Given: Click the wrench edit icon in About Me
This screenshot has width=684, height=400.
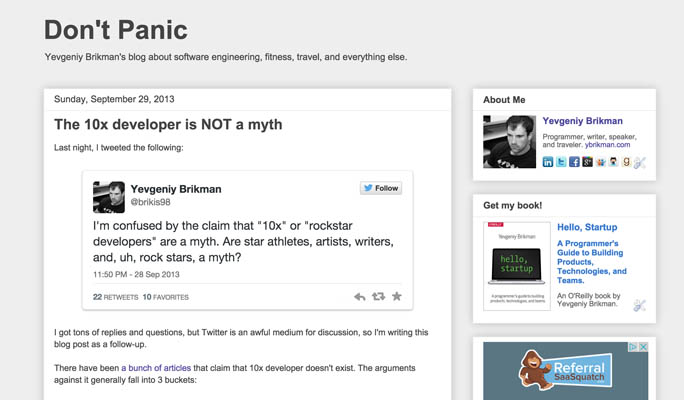Looking at the screenshot, I should pos(640,163).
